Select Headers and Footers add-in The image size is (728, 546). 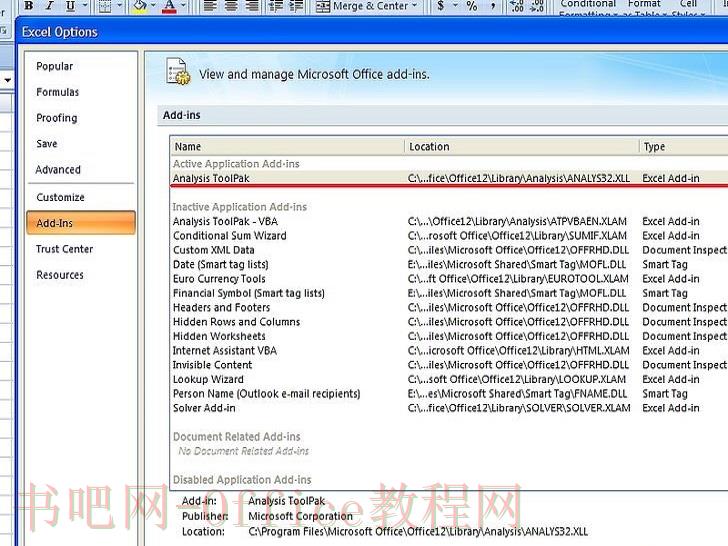(449, 308)
